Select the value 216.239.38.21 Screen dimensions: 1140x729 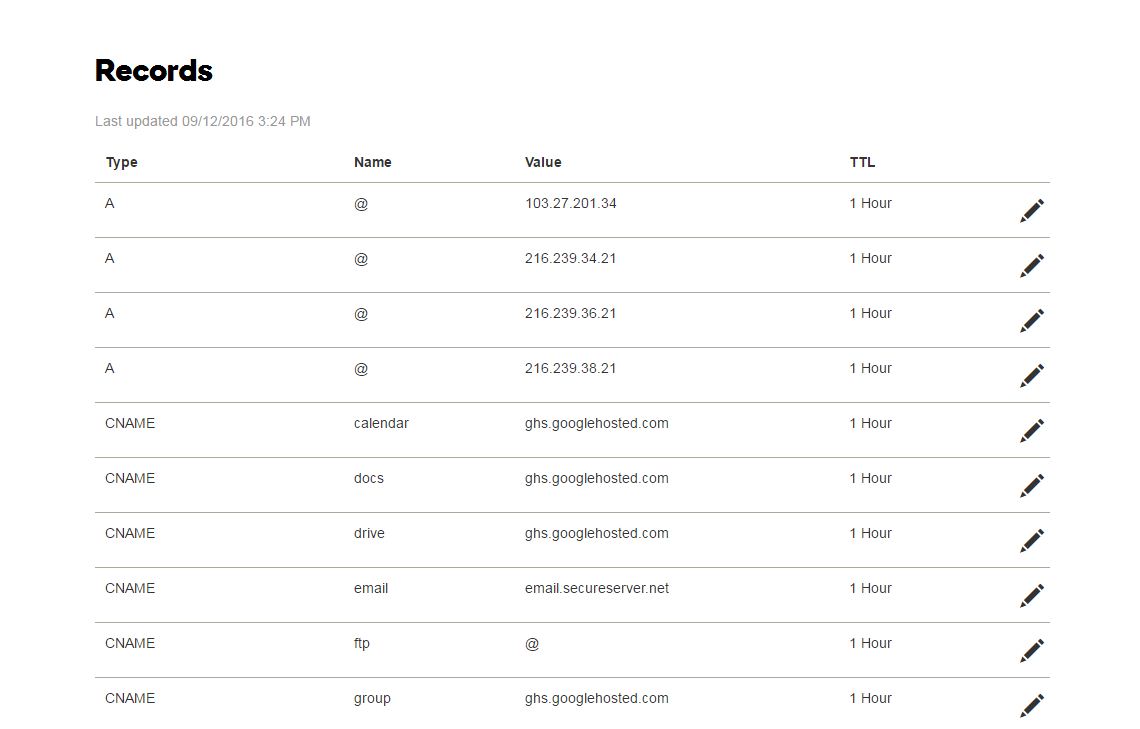[571, 368]
